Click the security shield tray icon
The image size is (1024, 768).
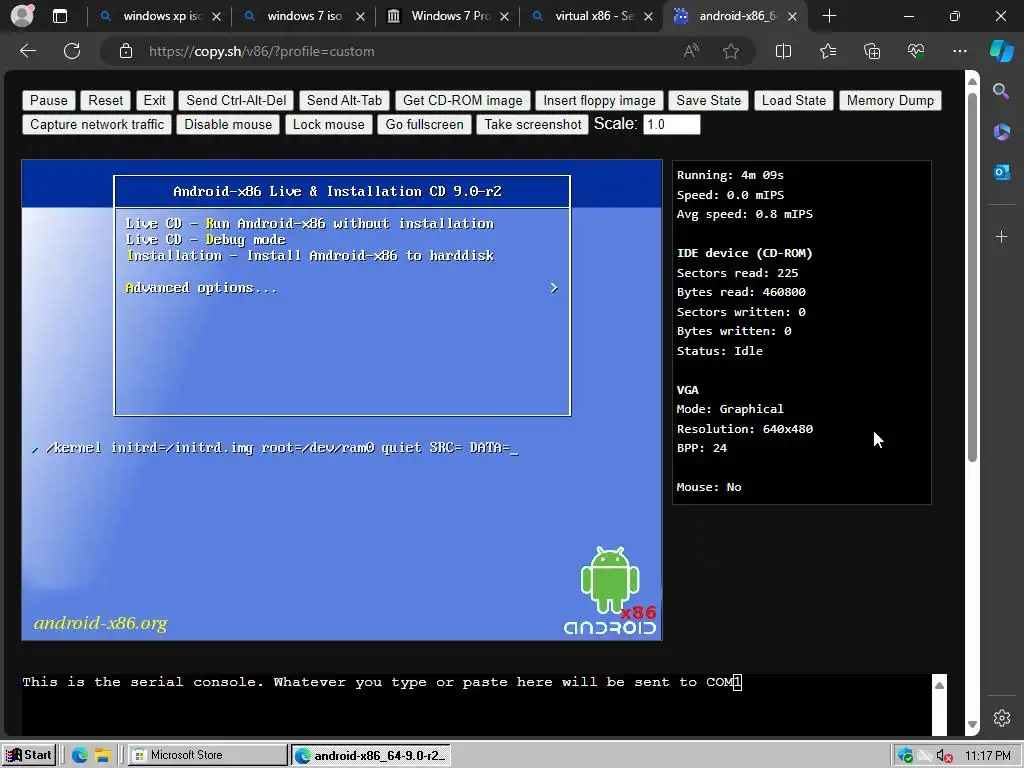point(904,756)
